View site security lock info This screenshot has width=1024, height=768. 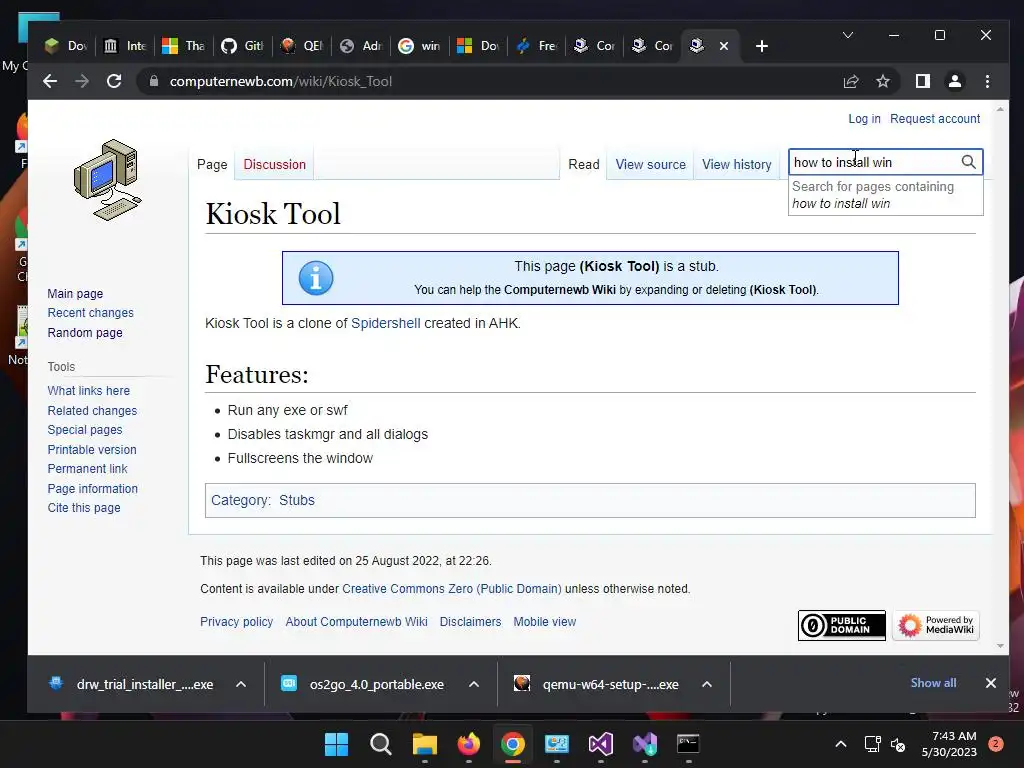(154, 81)
